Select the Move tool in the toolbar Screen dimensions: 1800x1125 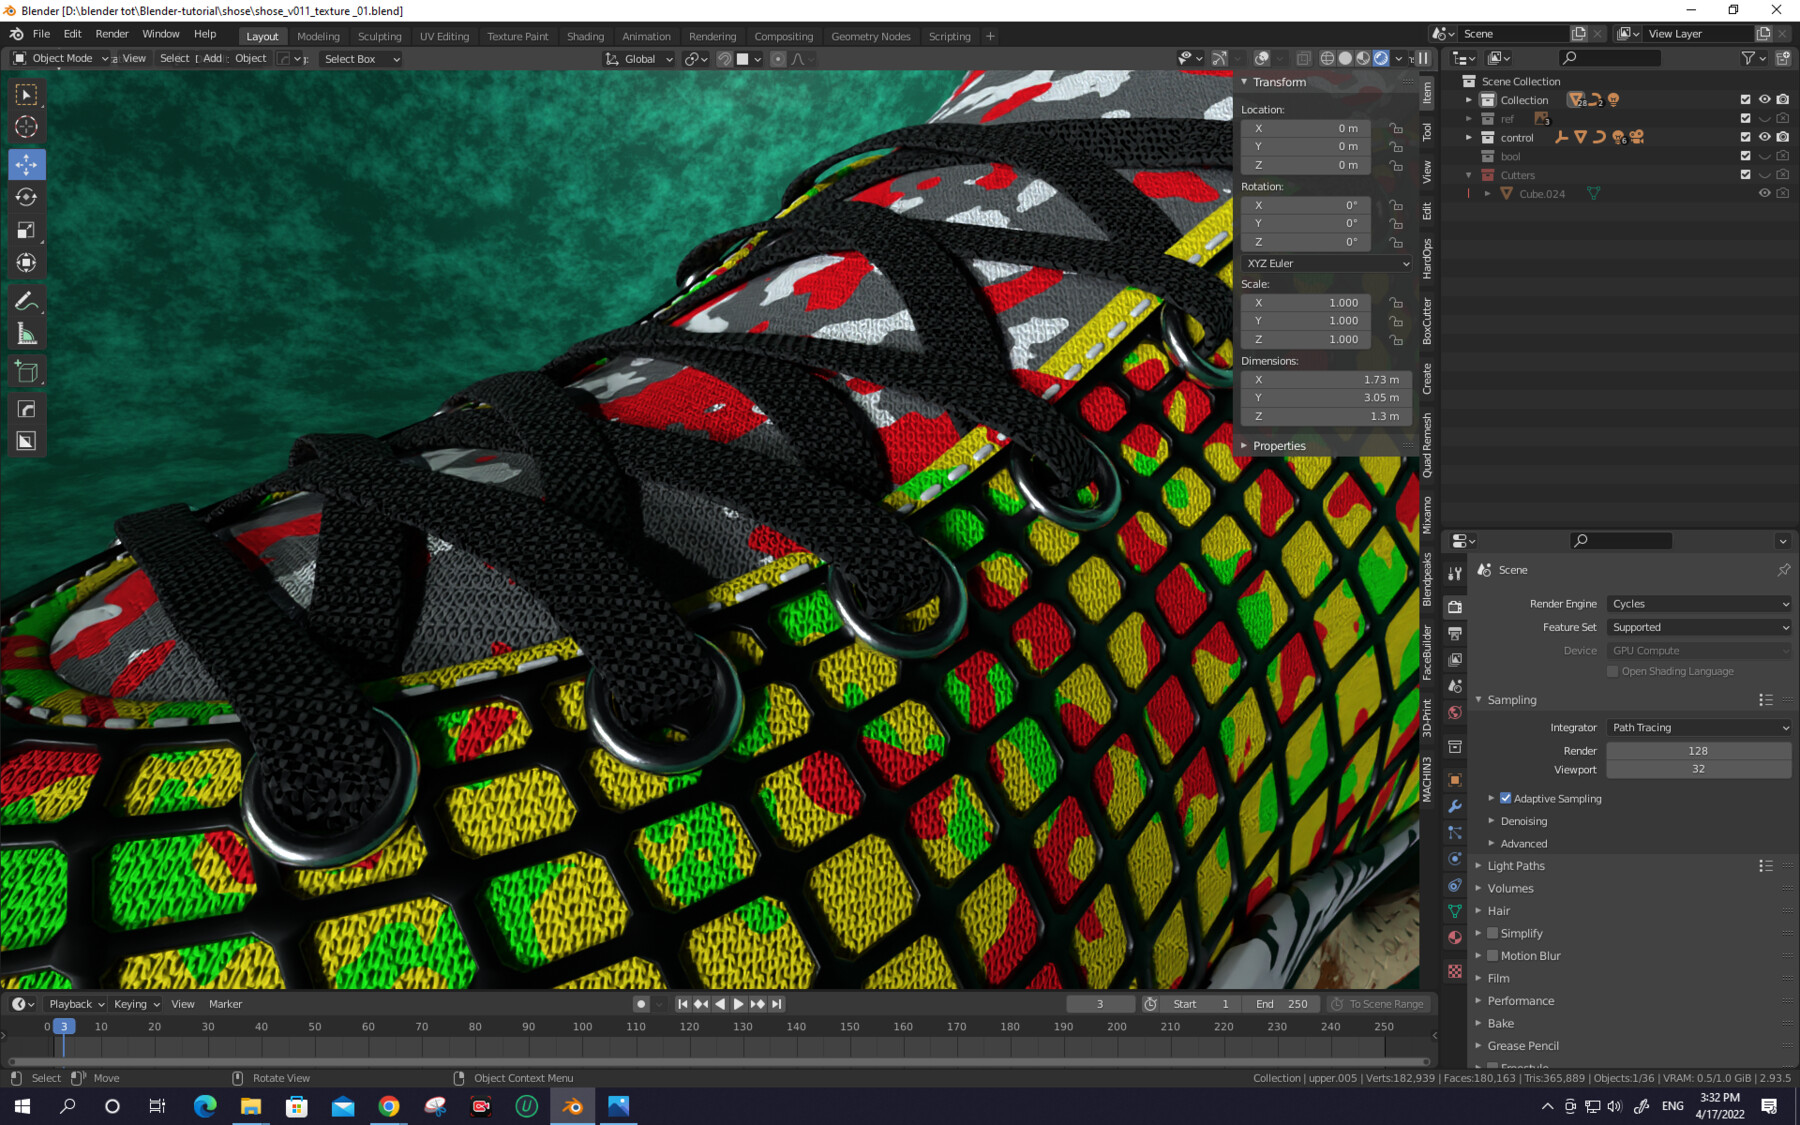25,164
